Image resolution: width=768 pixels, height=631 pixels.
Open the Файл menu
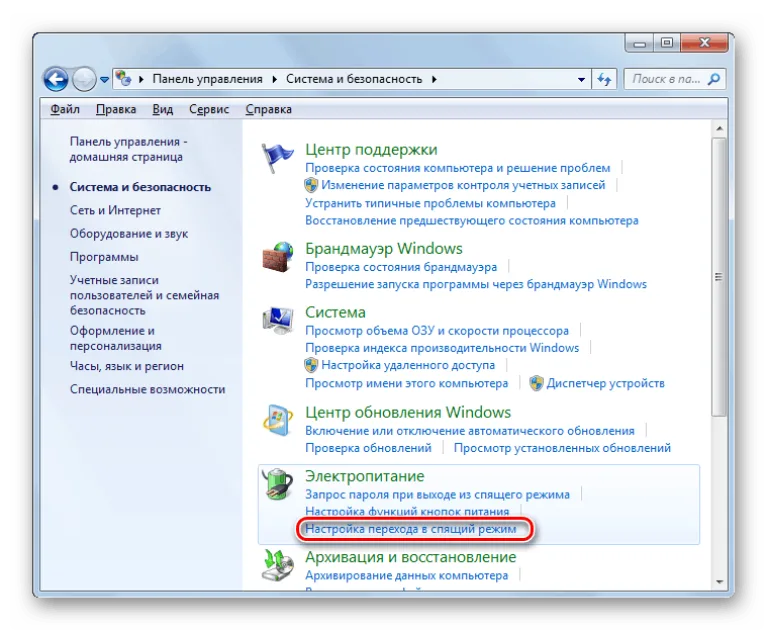pos(65,109)
